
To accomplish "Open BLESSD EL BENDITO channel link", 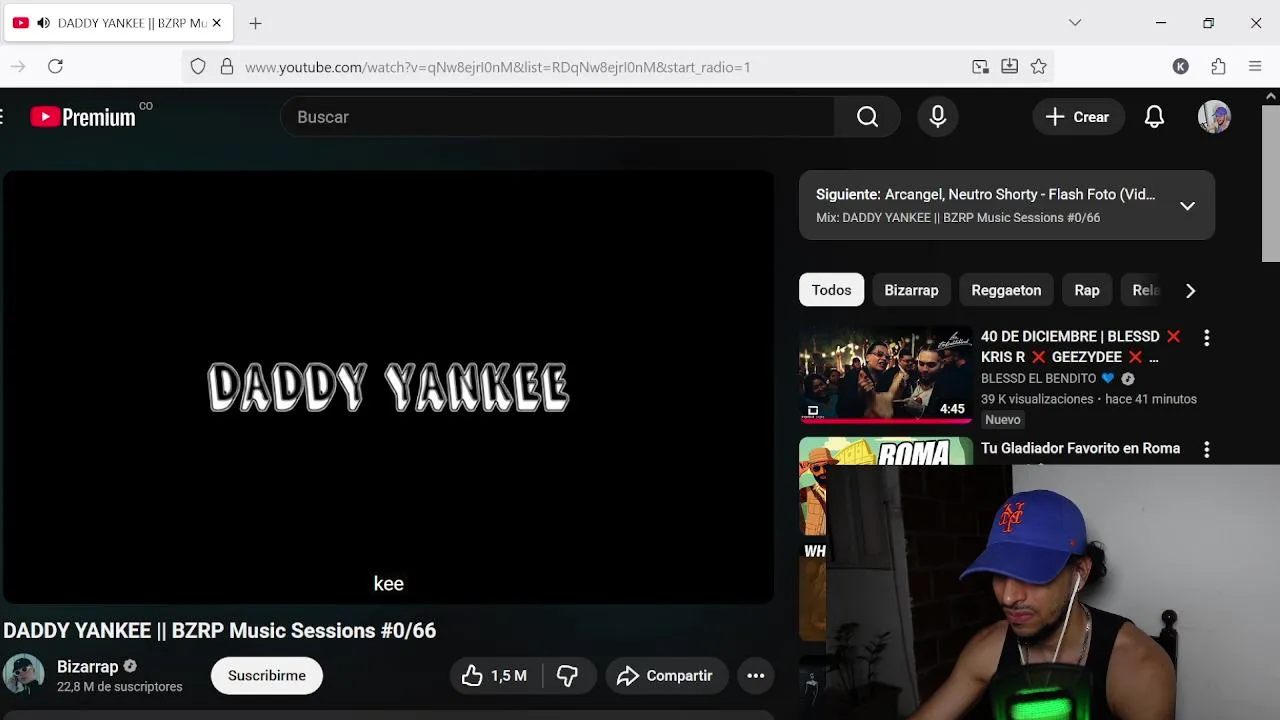I will [1039, 378].
